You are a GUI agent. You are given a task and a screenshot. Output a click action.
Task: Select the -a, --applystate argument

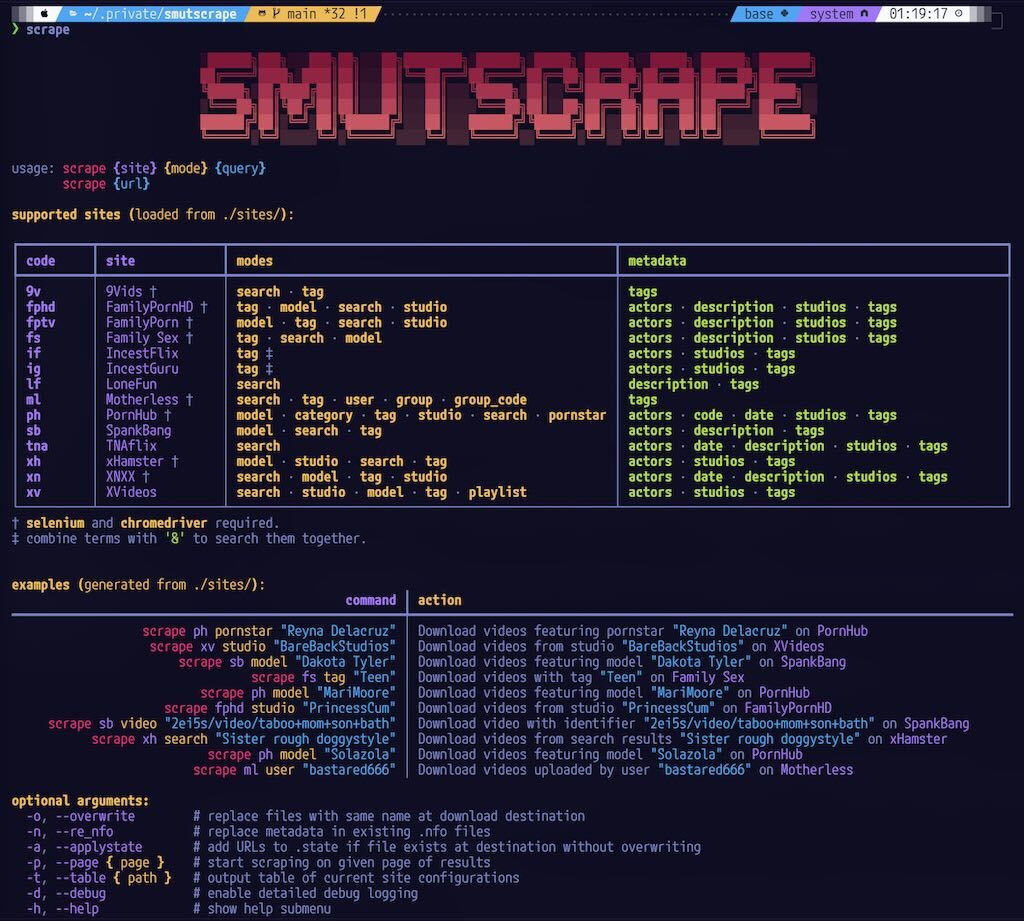coord(84,847)
